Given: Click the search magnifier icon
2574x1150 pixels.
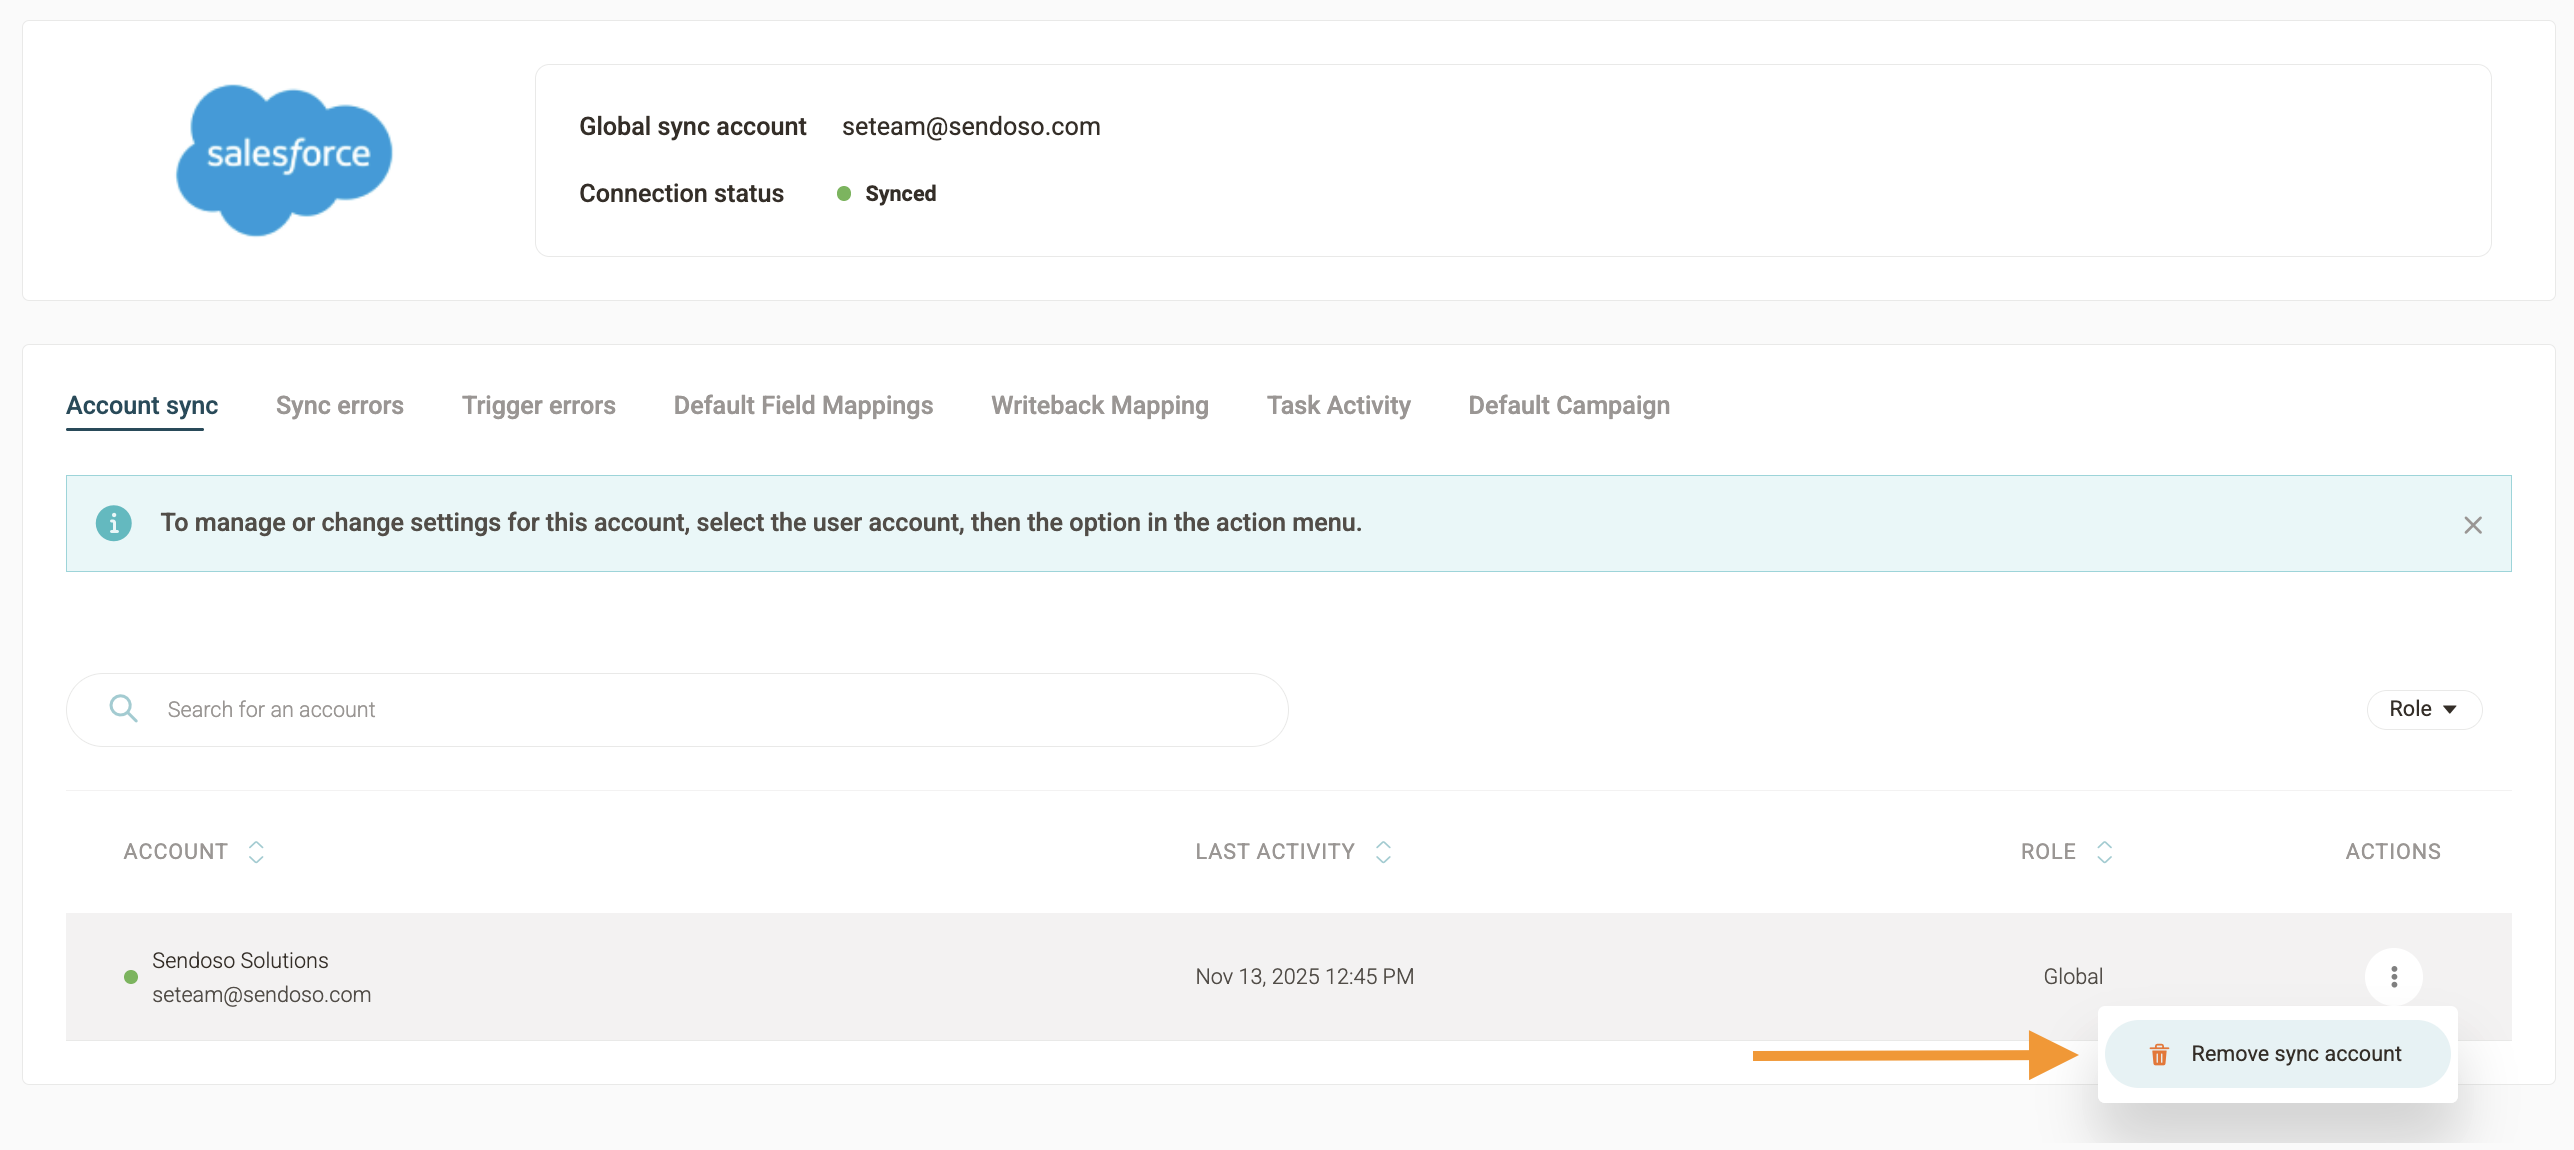Looking at the screenshot, I should tap(123, 709).
